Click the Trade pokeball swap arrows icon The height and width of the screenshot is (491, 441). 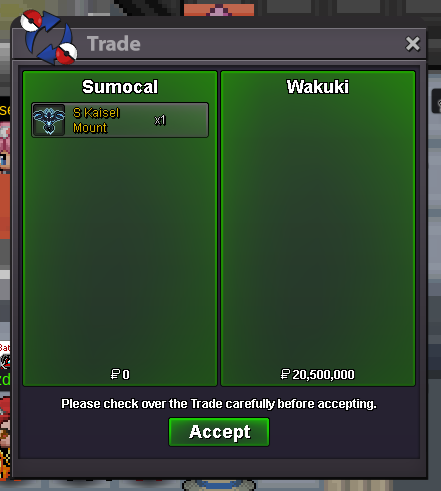click(49, 37)
